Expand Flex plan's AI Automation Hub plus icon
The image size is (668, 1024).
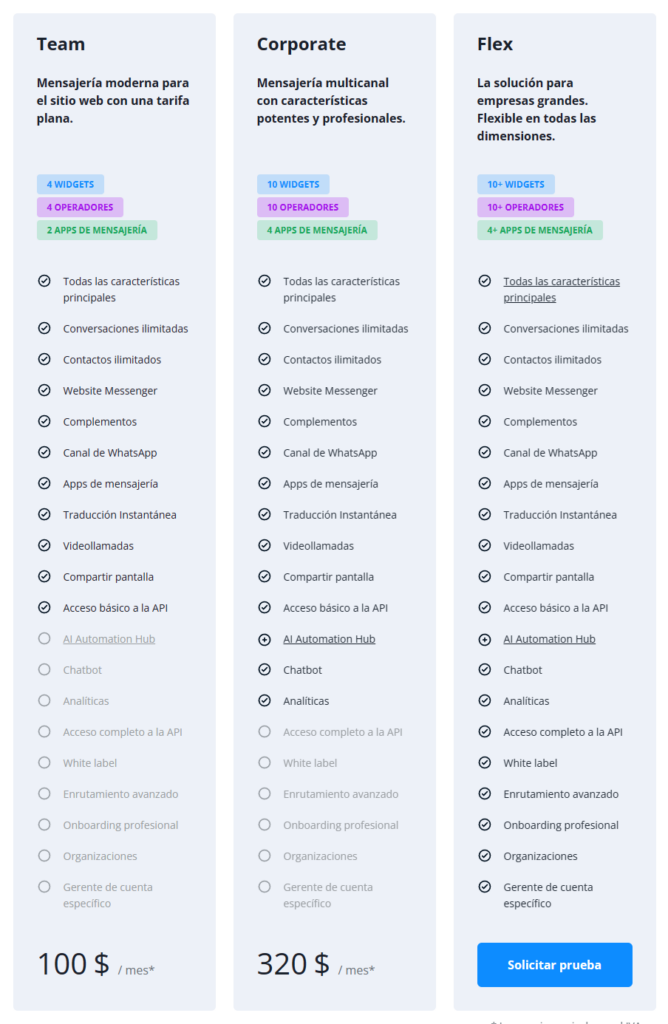484,639
